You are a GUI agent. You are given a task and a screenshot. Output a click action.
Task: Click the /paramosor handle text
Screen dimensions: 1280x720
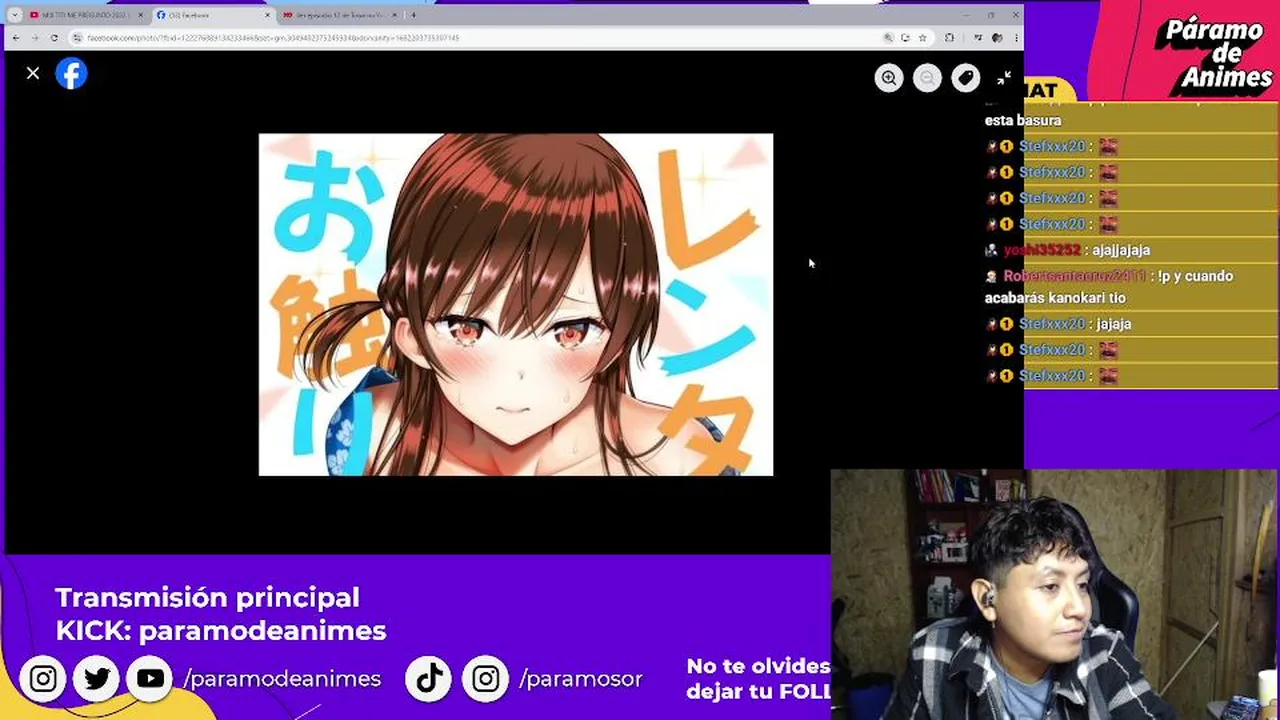tap(581, 679)
